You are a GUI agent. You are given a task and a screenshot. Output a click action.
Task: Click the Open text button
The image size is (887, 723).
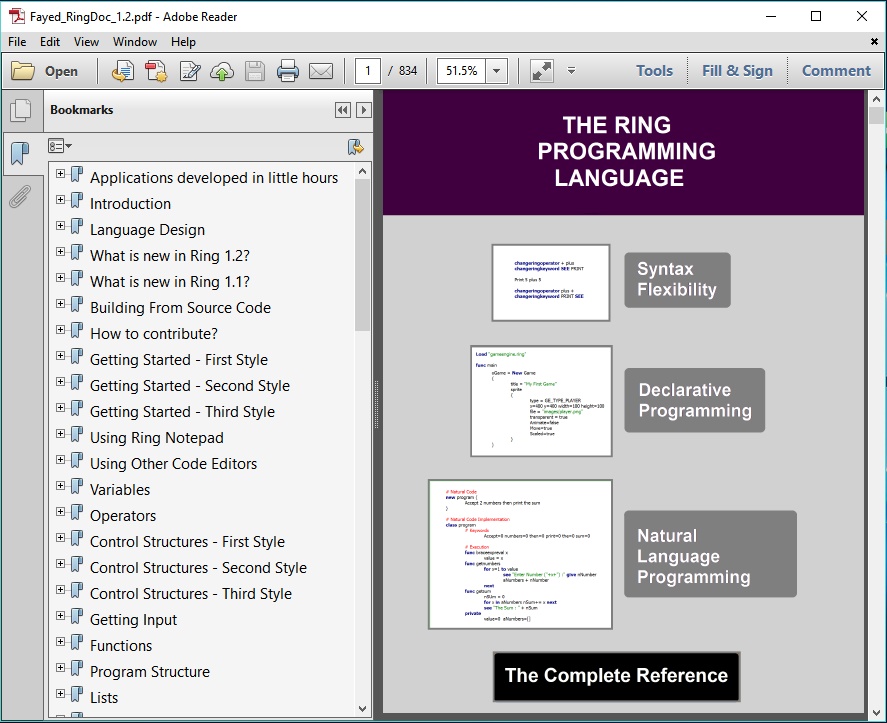[61, 71]
